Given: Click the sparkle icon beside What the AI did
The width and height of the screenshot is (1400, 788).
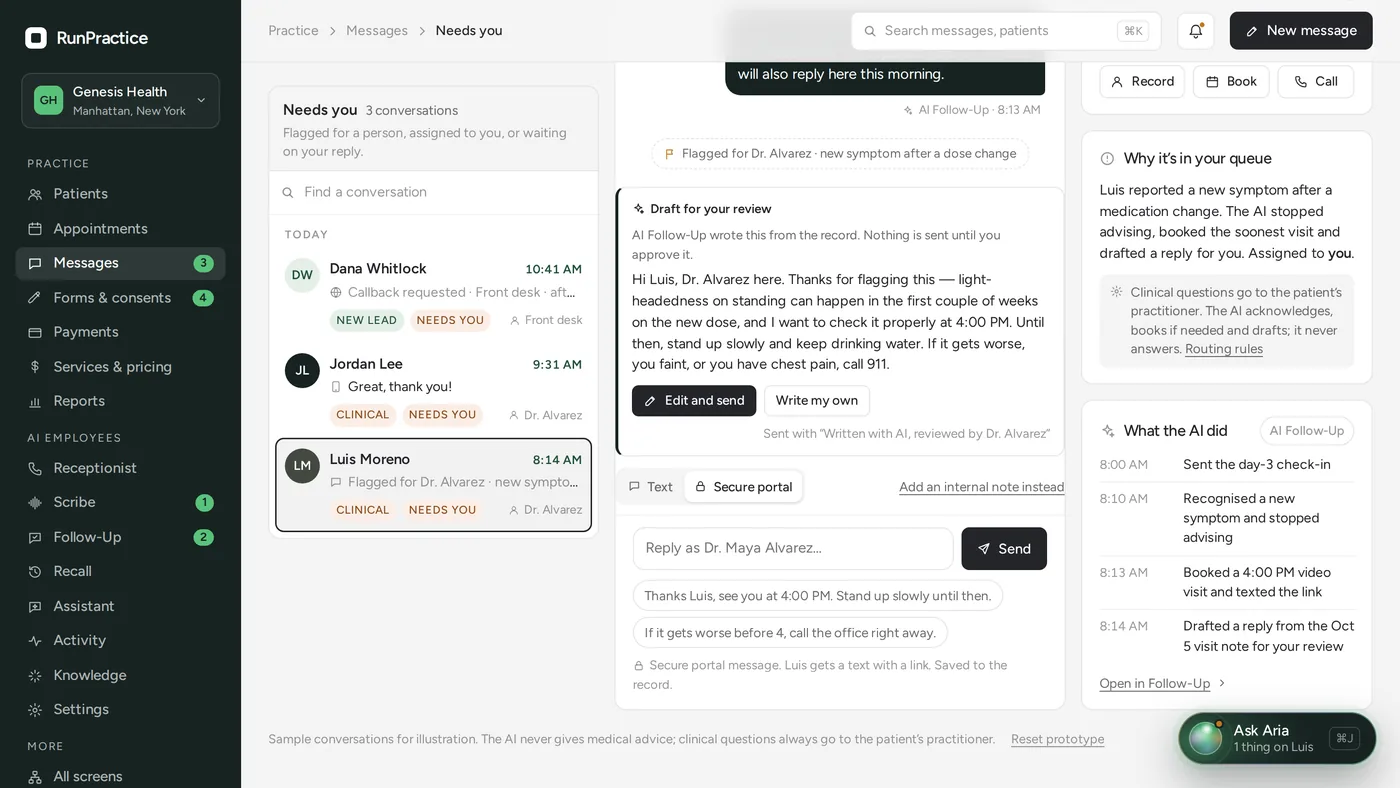Looking at the screenshot, I should tap(1108, 431).
